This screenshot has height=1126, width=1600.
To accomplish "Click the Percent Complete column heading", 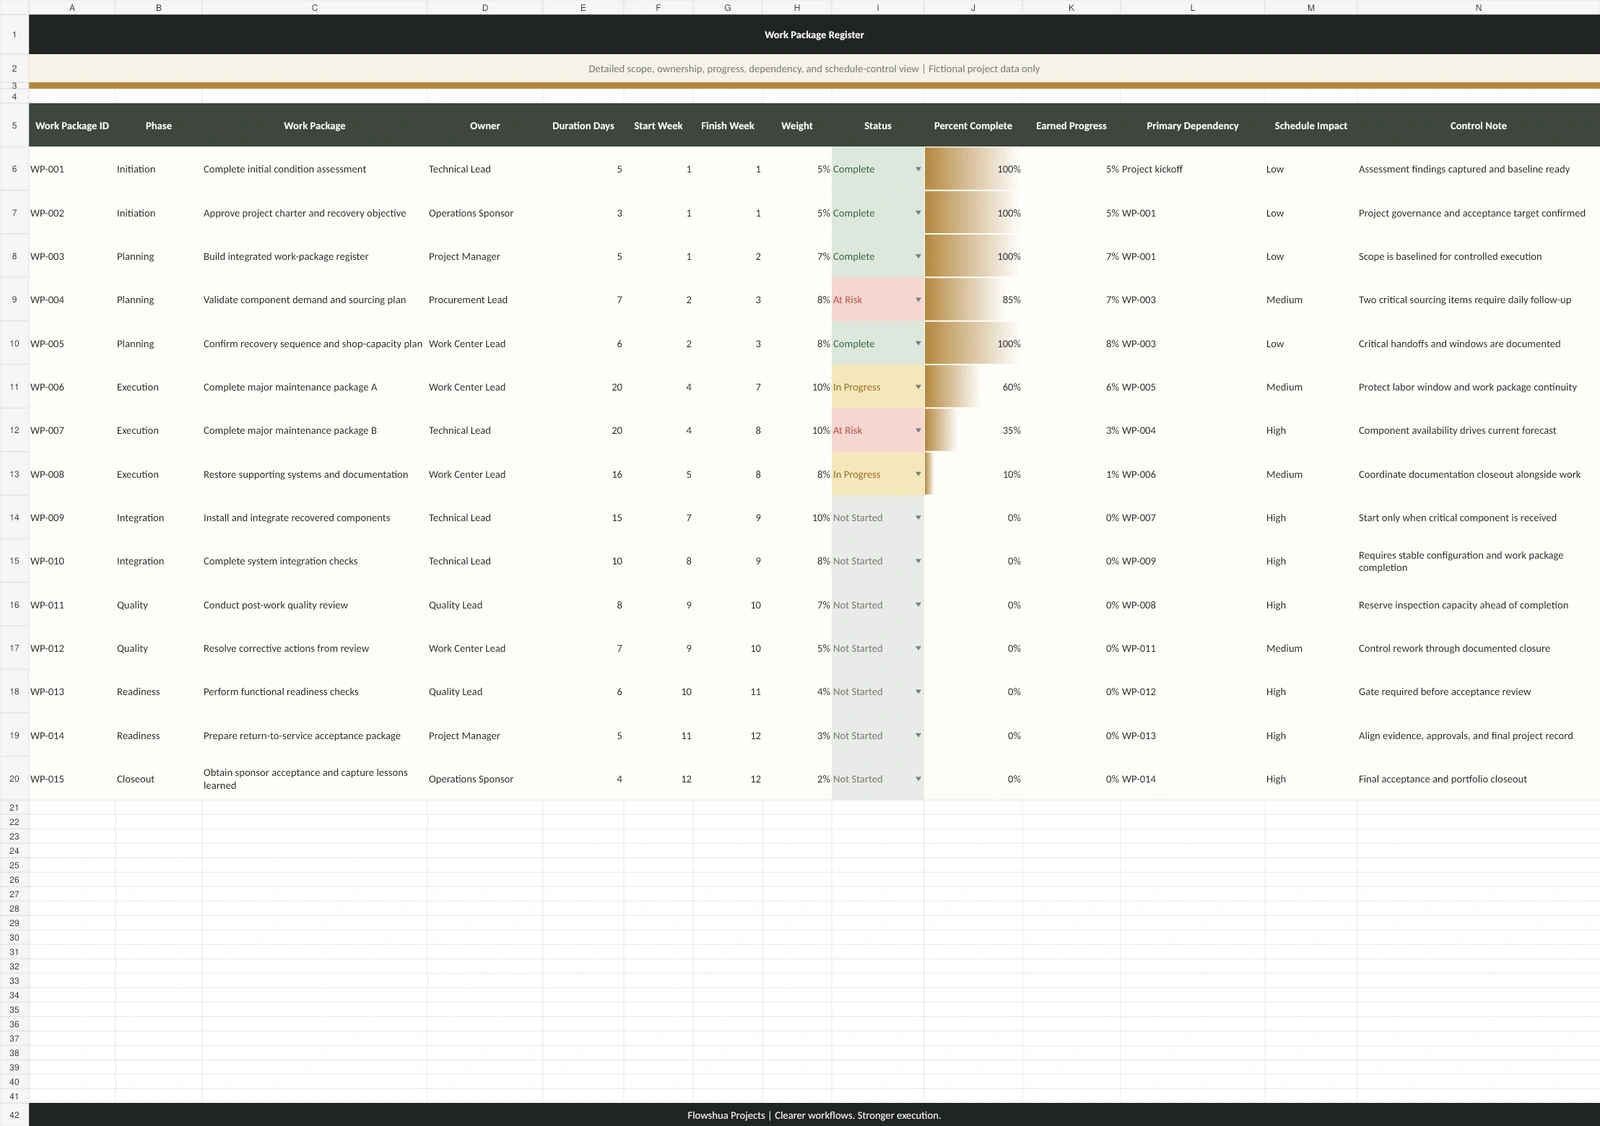I will pyautogui.click(x=973, y=126).
